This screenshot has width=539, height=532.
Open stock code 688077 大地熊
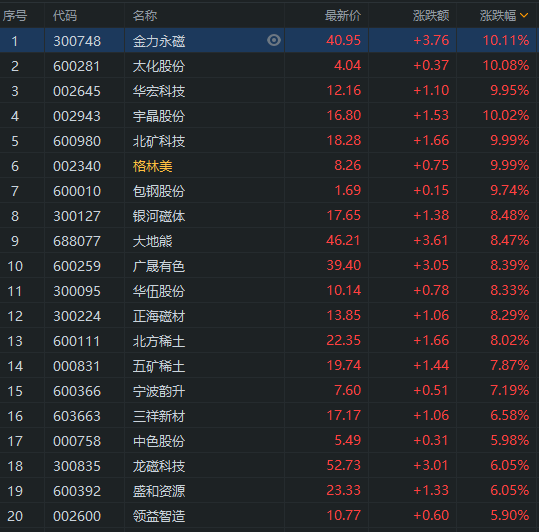point(77,241)
